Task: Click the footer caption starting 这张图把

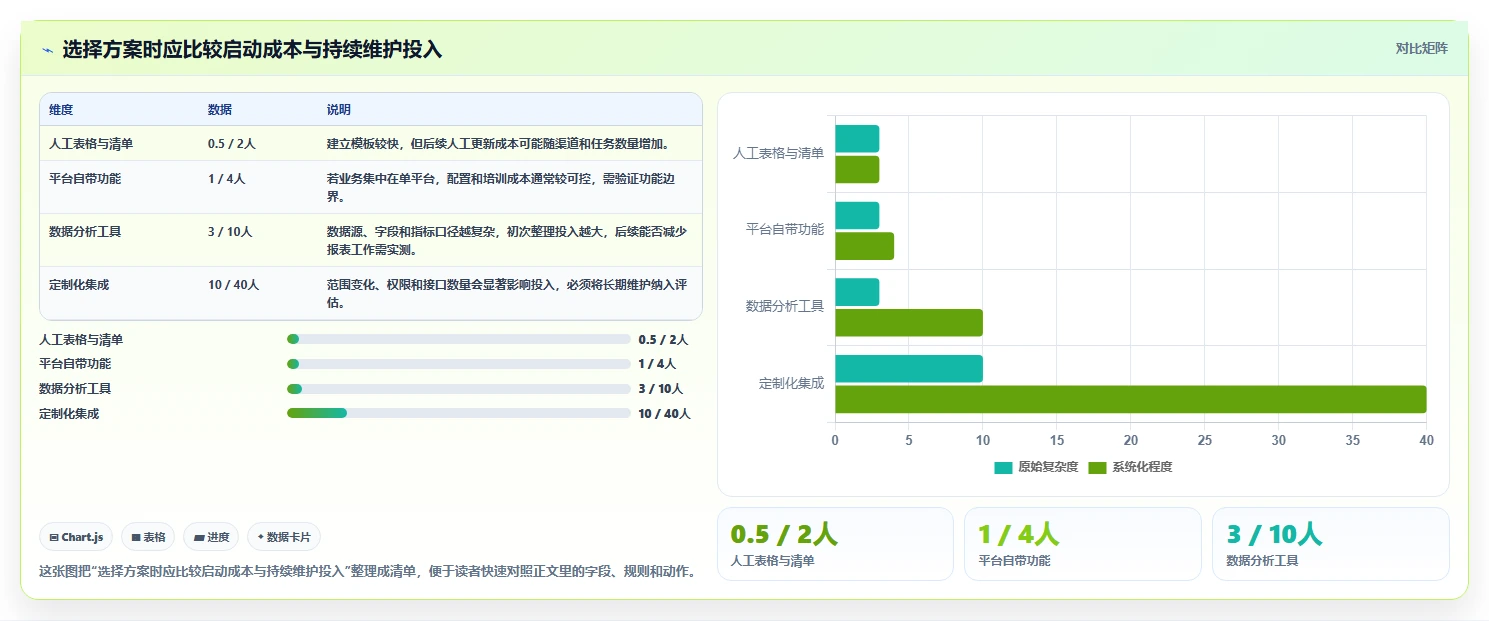Action: (x=367, y=572)
